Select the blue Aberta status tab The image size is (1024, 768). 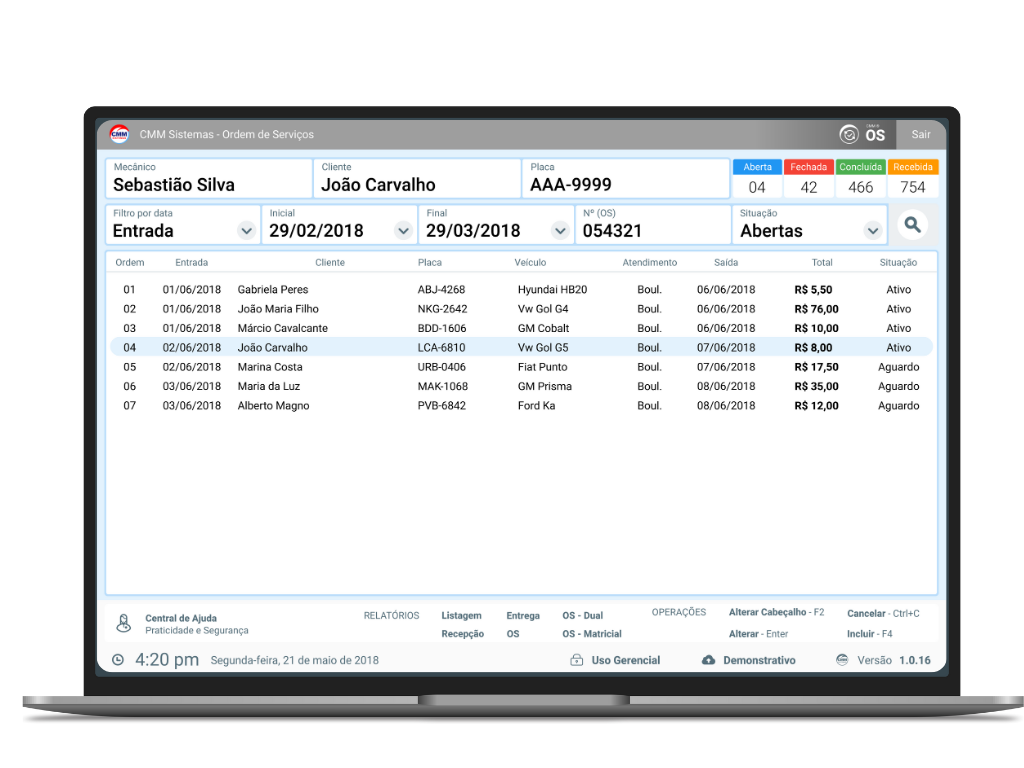pos(757,167)
